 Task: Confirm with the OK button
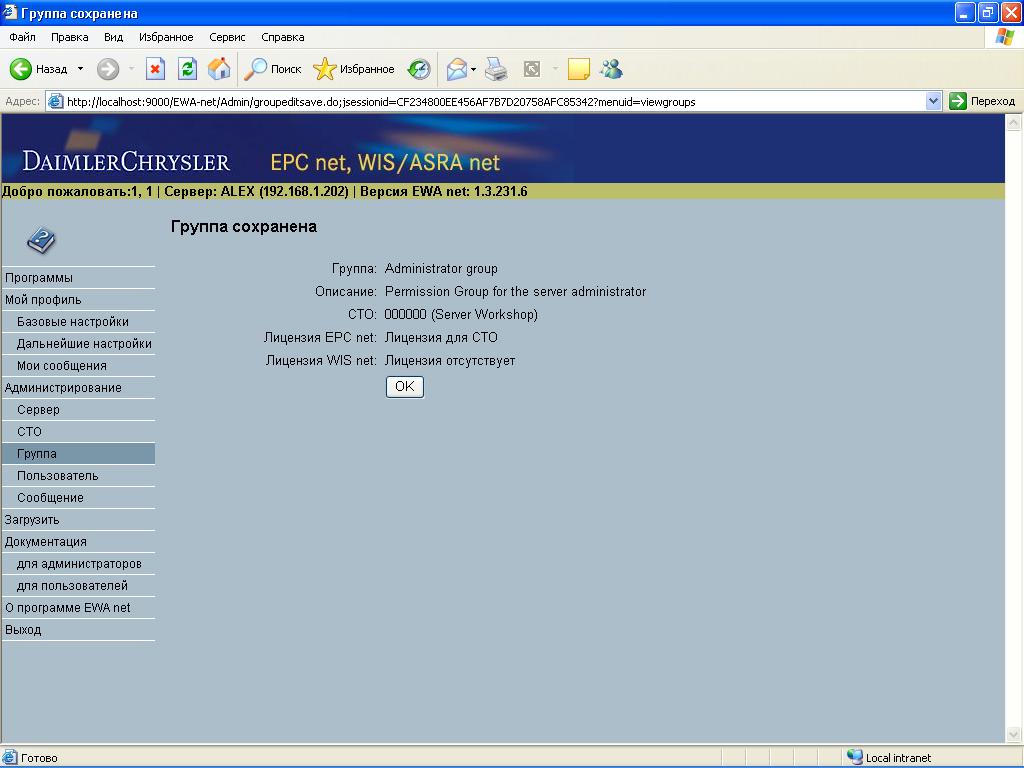click(x=405, y=387)
